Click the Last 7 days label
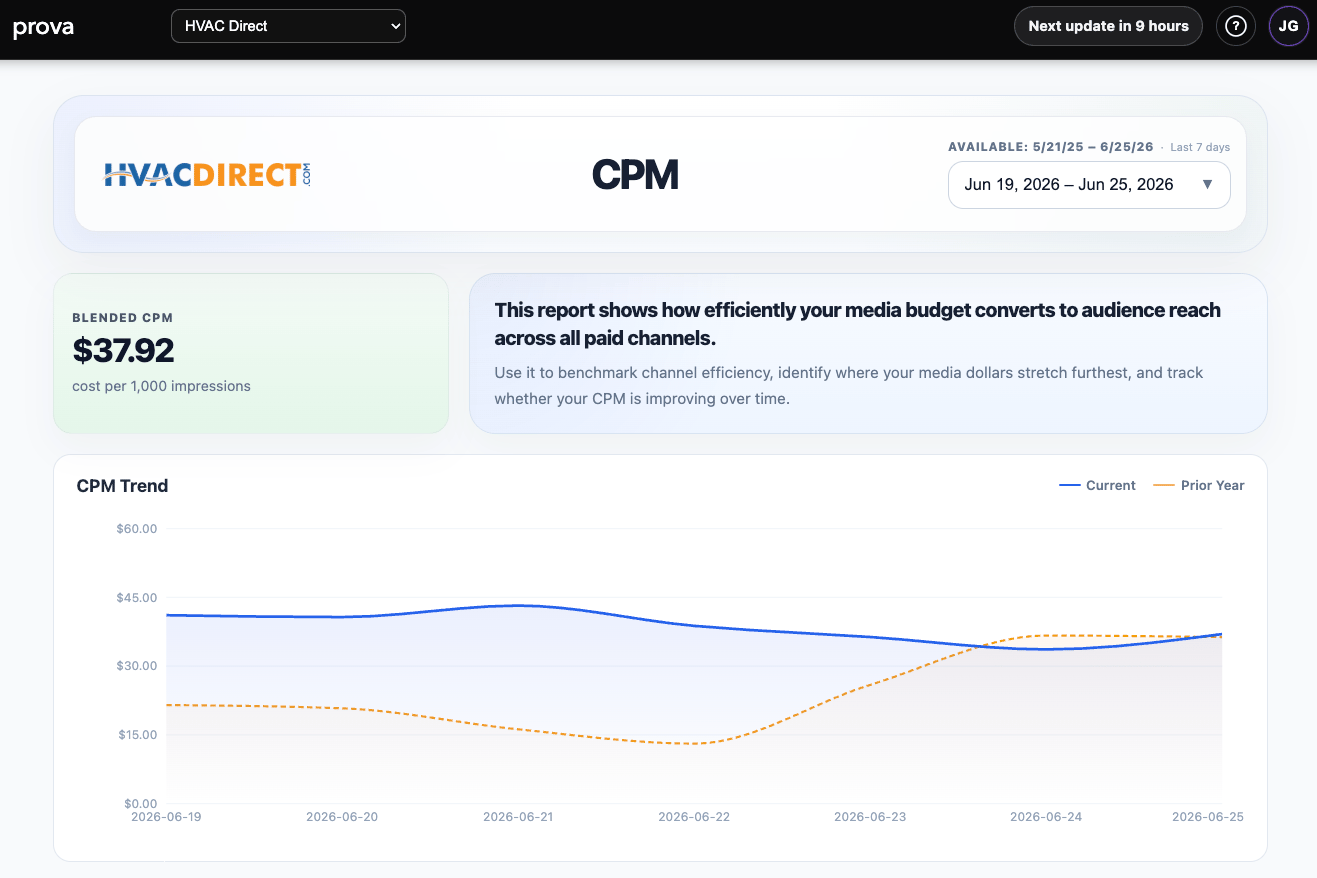The height and width of the screenshot is (878, 1317). pyautogui.click(x=1200, y=147)
